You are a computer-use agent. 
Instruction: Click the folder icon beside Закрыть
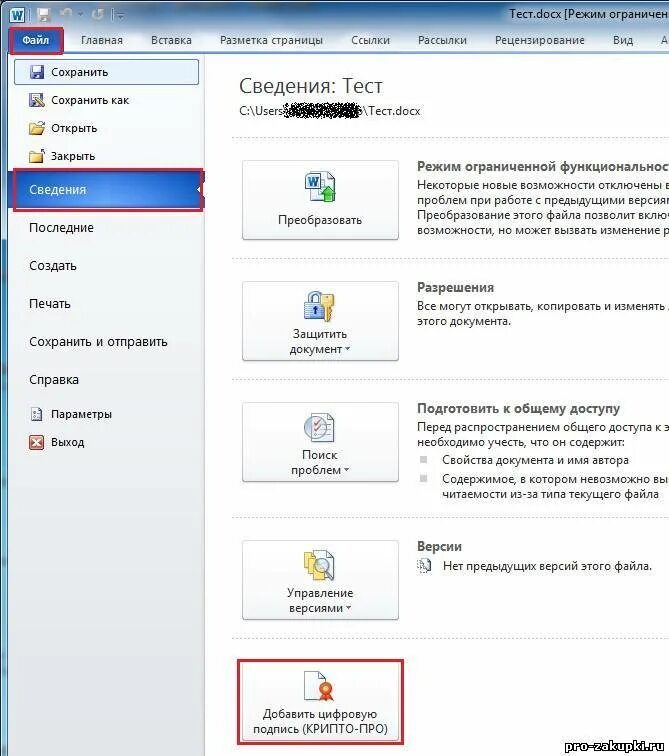[x=37, y=156]
